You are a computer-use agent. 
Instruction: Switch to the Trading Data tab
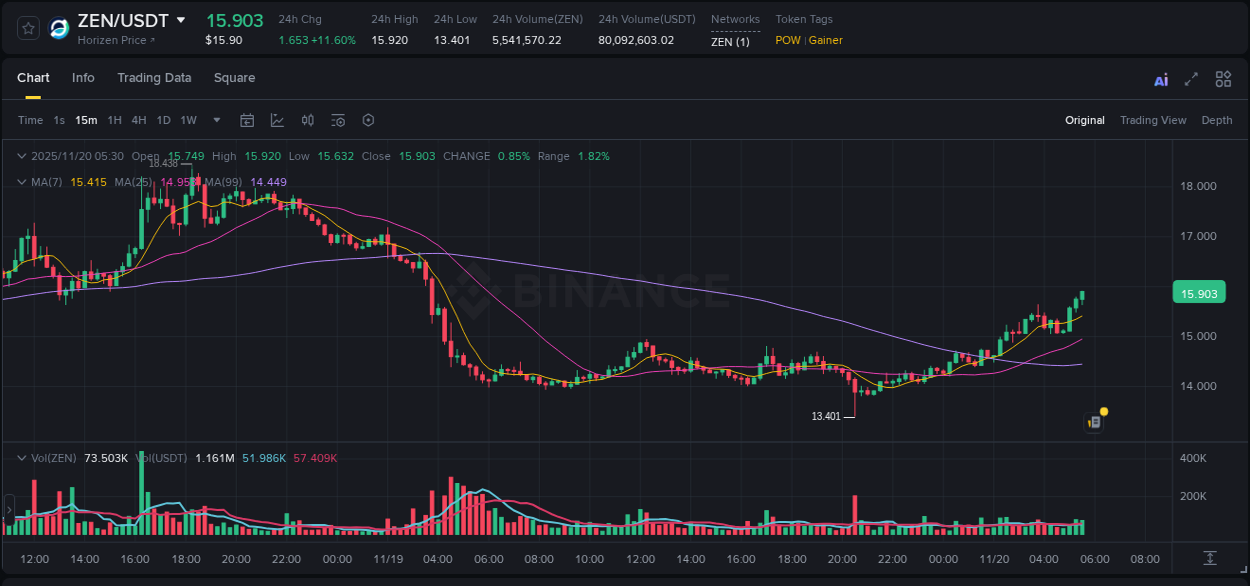click(x=154, y=78)
